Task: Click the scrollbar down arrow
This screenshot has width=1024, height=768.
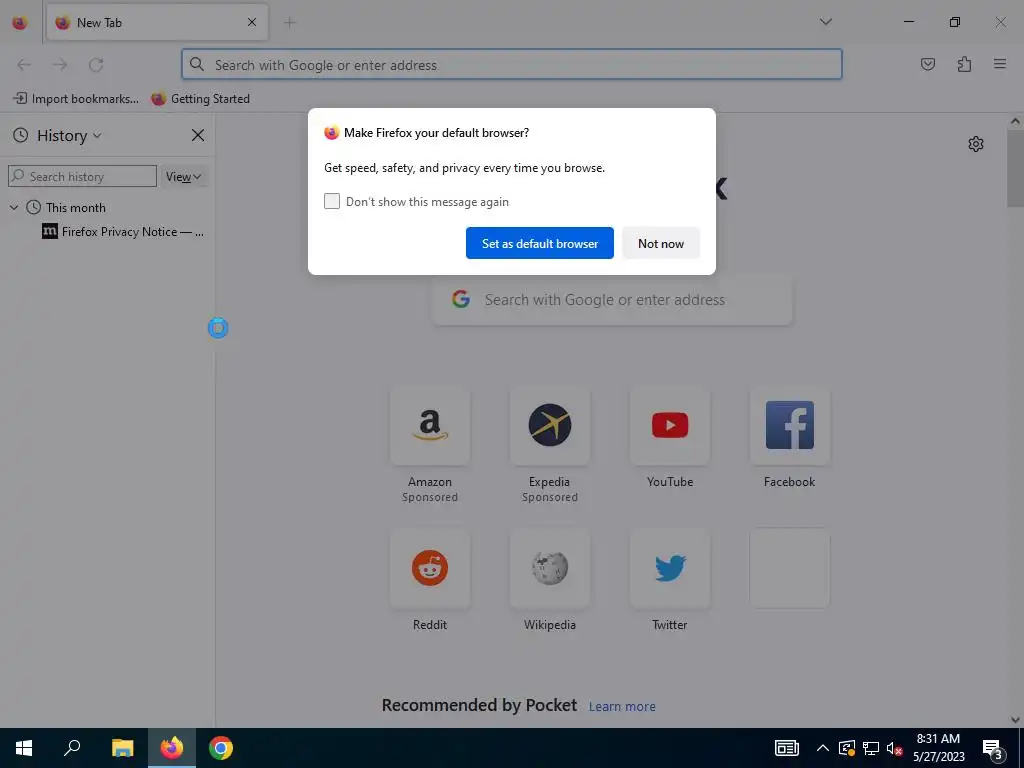Action: pos(1015,720)
